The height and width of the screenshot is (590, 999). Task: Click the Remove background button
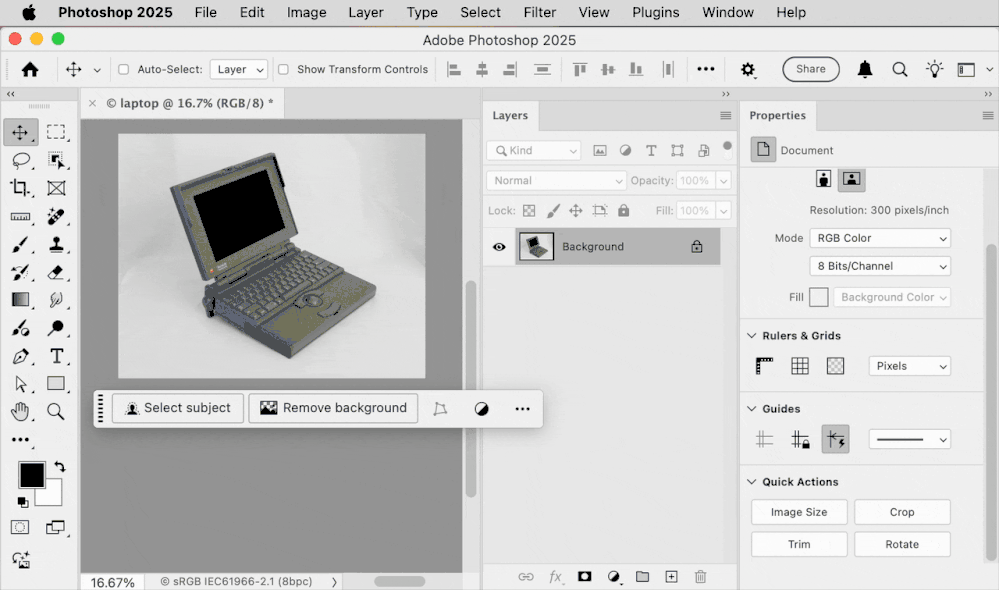[333, 408]
